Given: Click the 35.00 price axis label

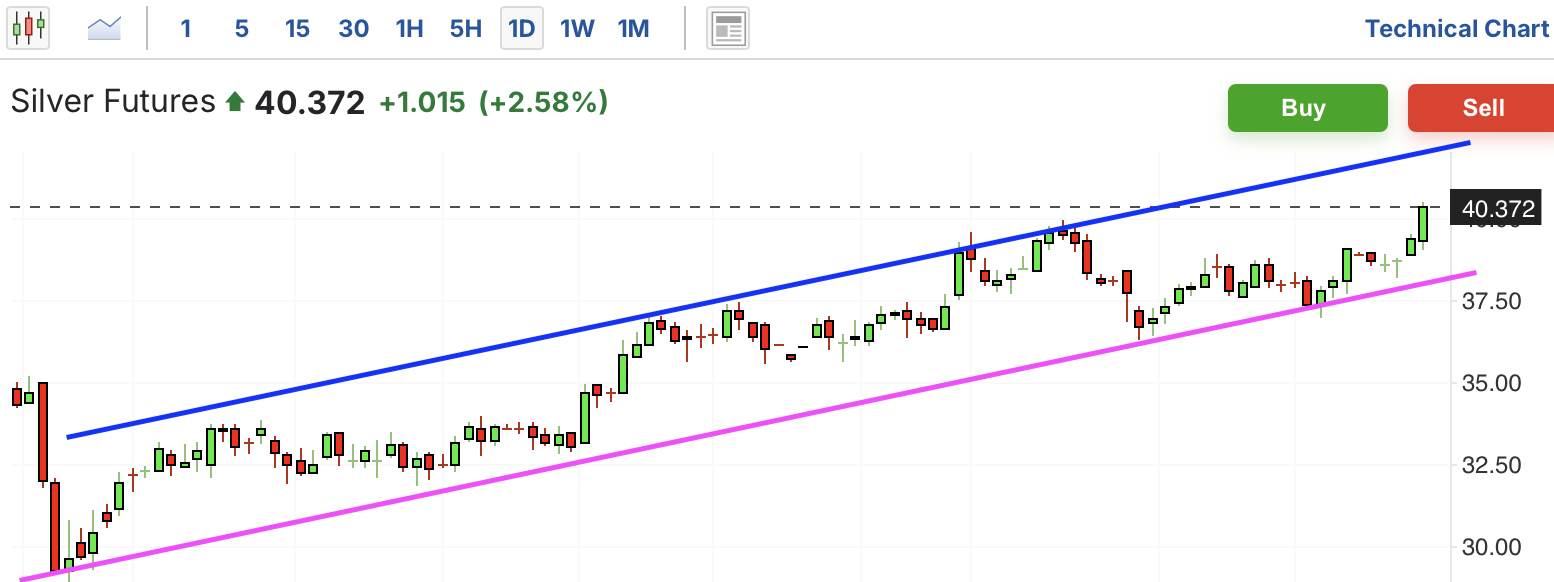Looking at the screenshot, I should (x=1491, y=383).
